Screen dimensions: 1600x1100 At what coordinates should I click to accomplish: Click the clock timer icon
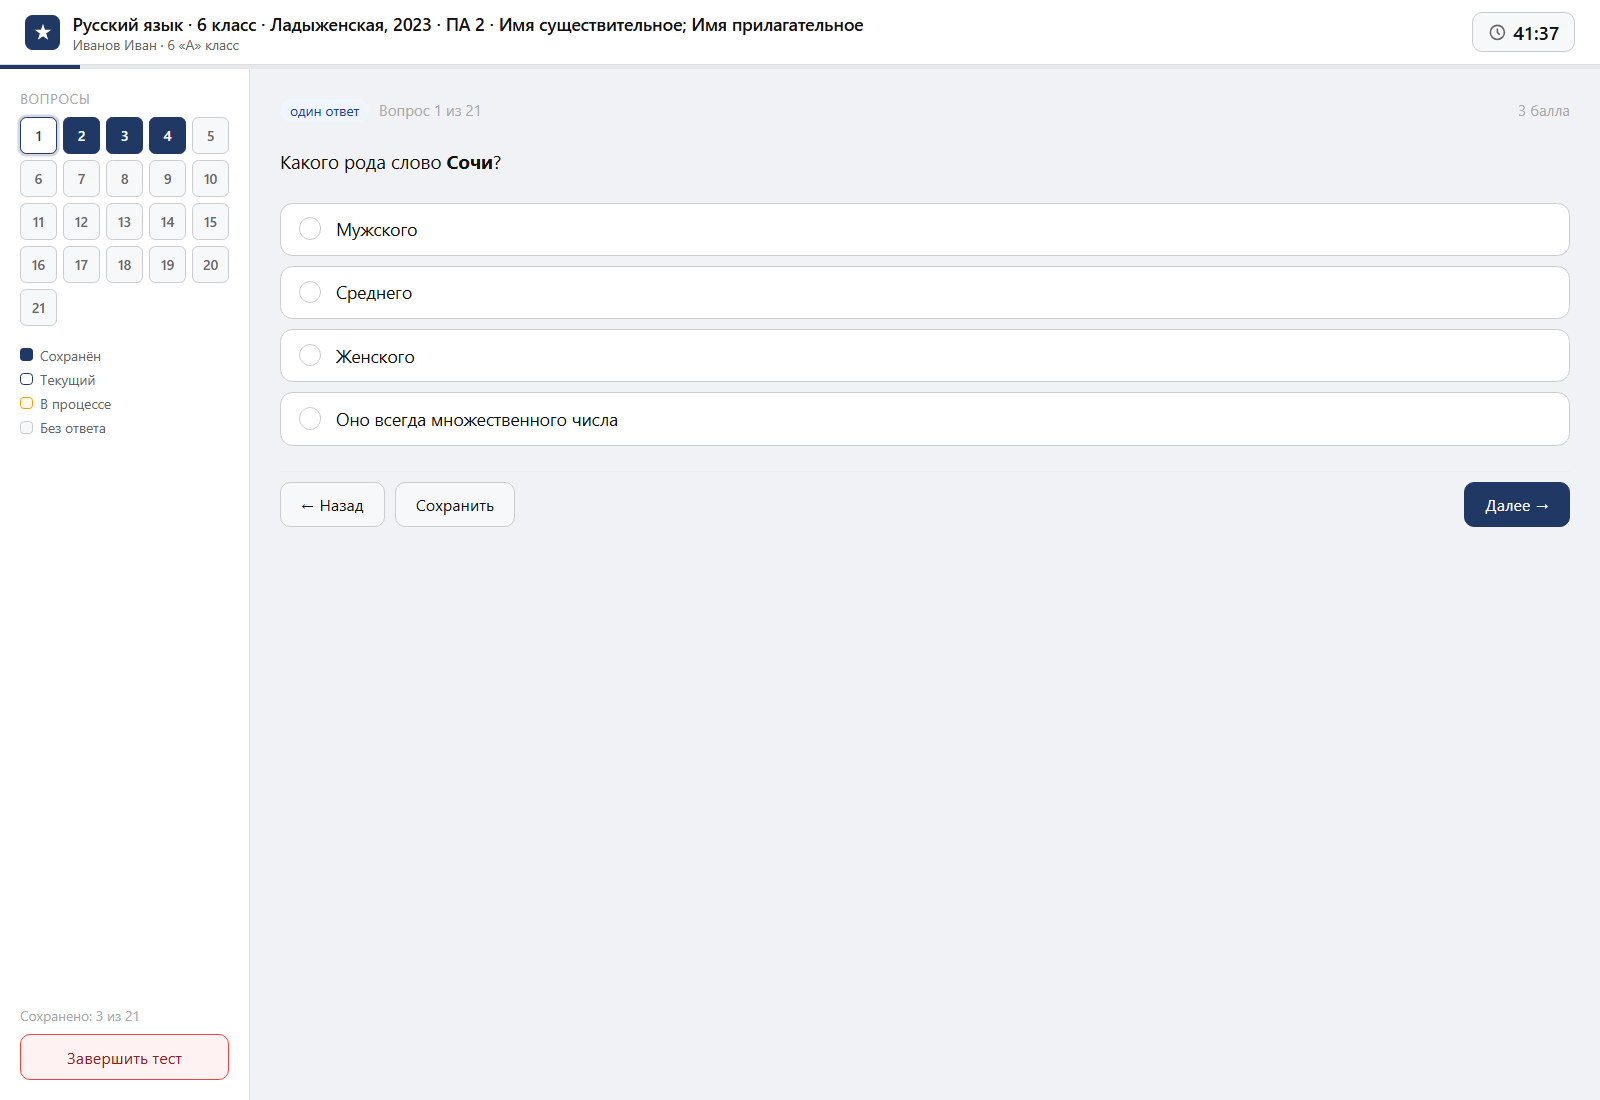pos(1497,33)
